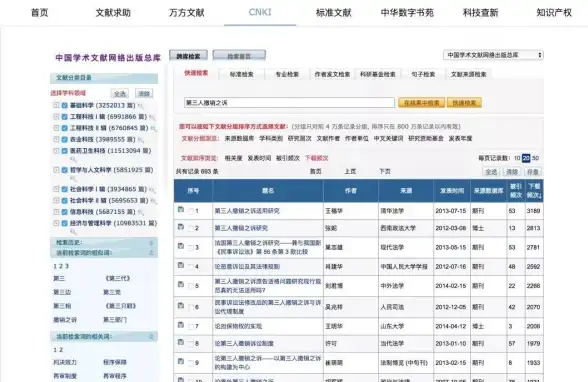The height and width of the screenshot is (382, 588).
Task: Switch to the 标准检索 search tab
Action: 242,74
